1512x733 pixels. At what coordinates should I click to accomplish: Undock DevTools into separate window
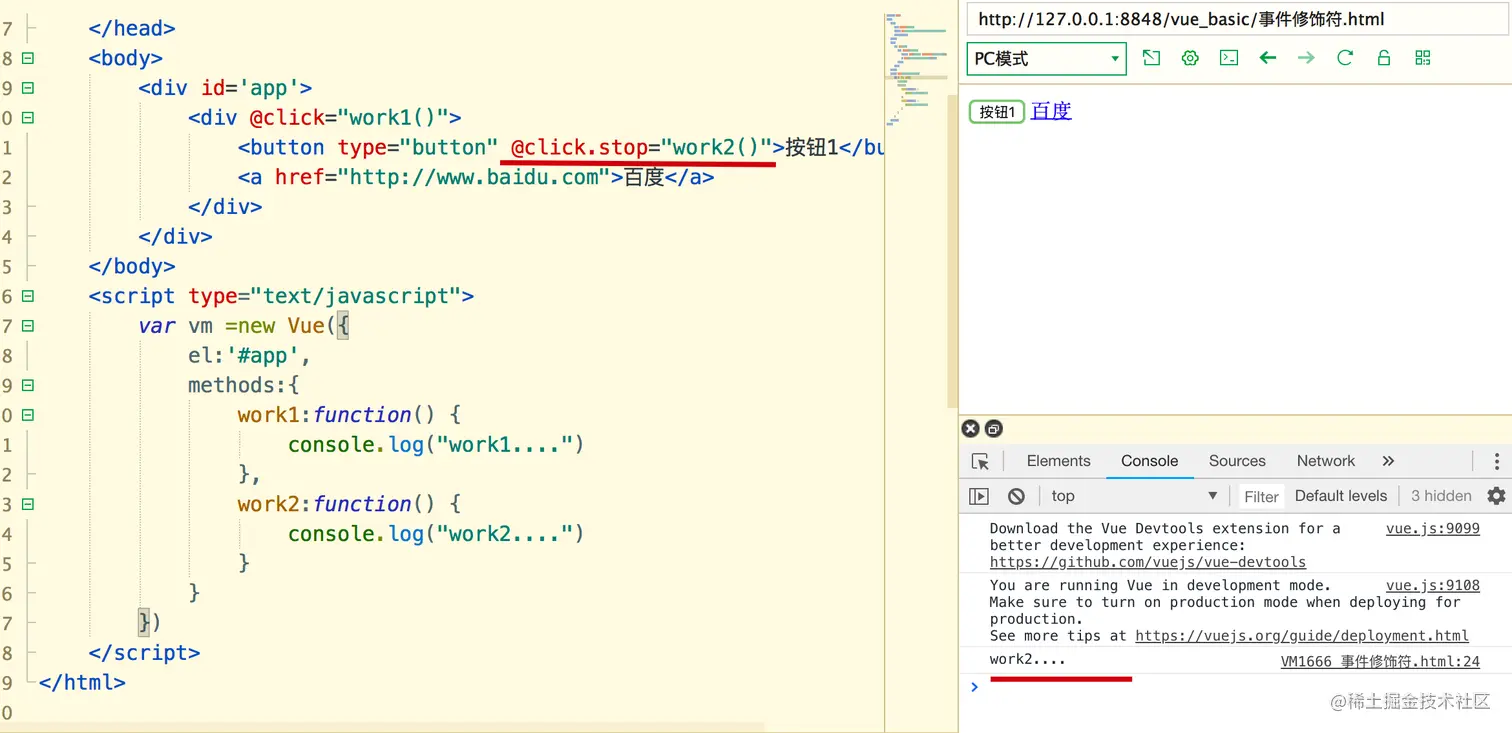[x=993, y=428]
